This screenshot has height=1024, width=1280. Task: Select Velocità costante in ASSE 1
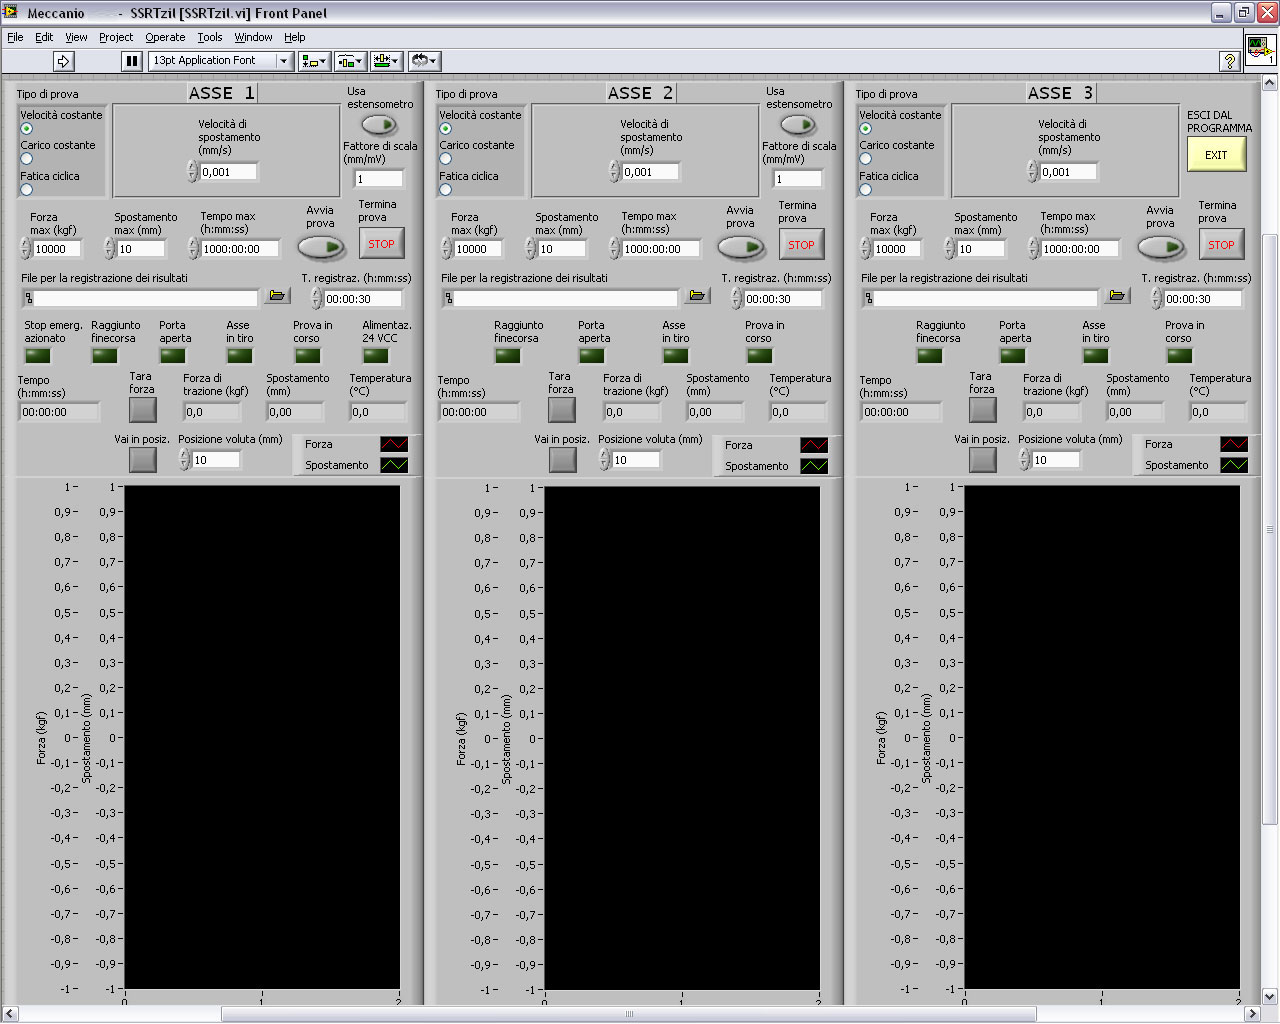click(x=27, y=129)
